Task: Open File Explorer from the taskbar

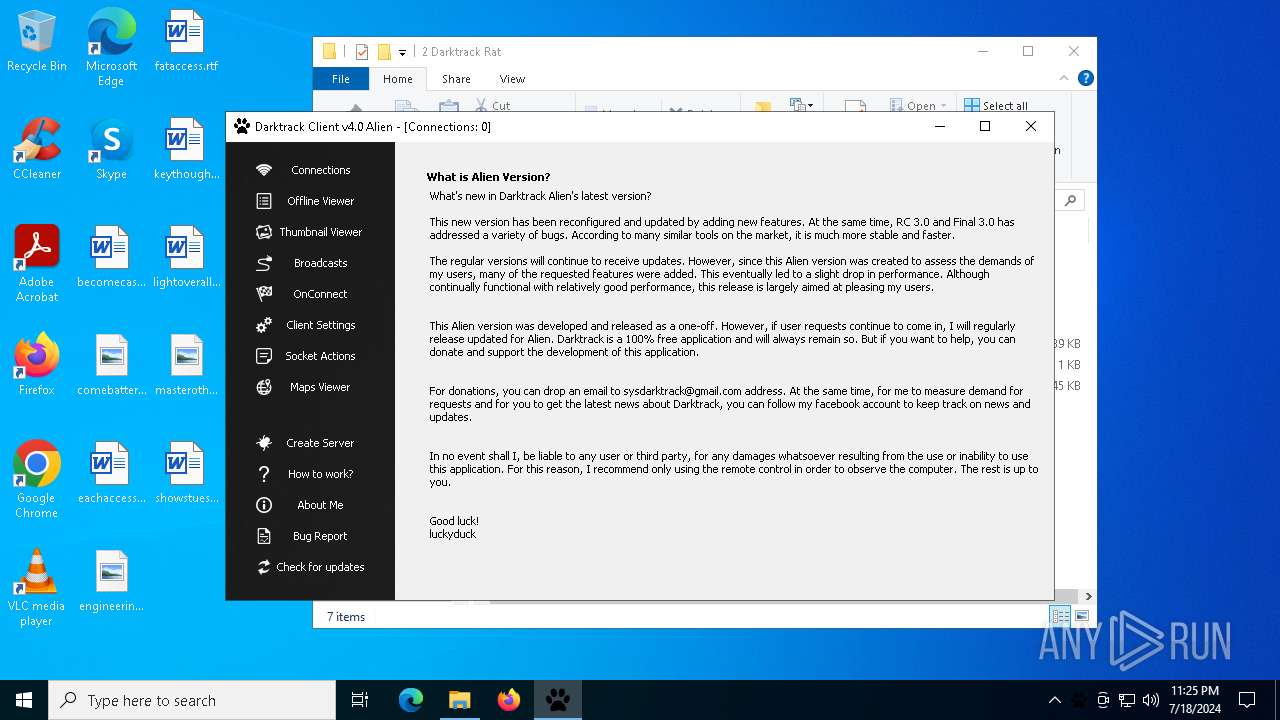Action: pos(459,700)
